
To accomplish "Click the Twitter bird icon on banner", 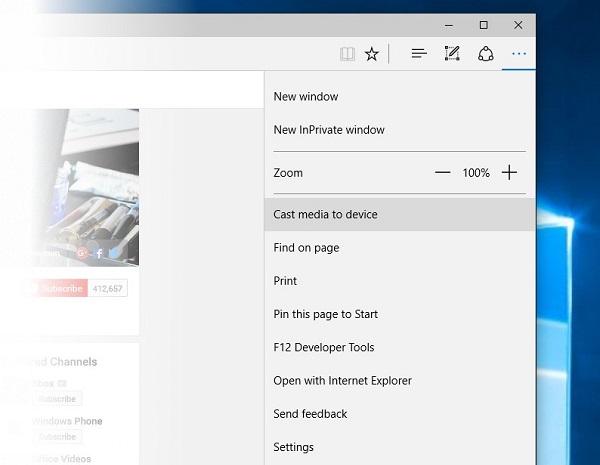I will 115,253.
